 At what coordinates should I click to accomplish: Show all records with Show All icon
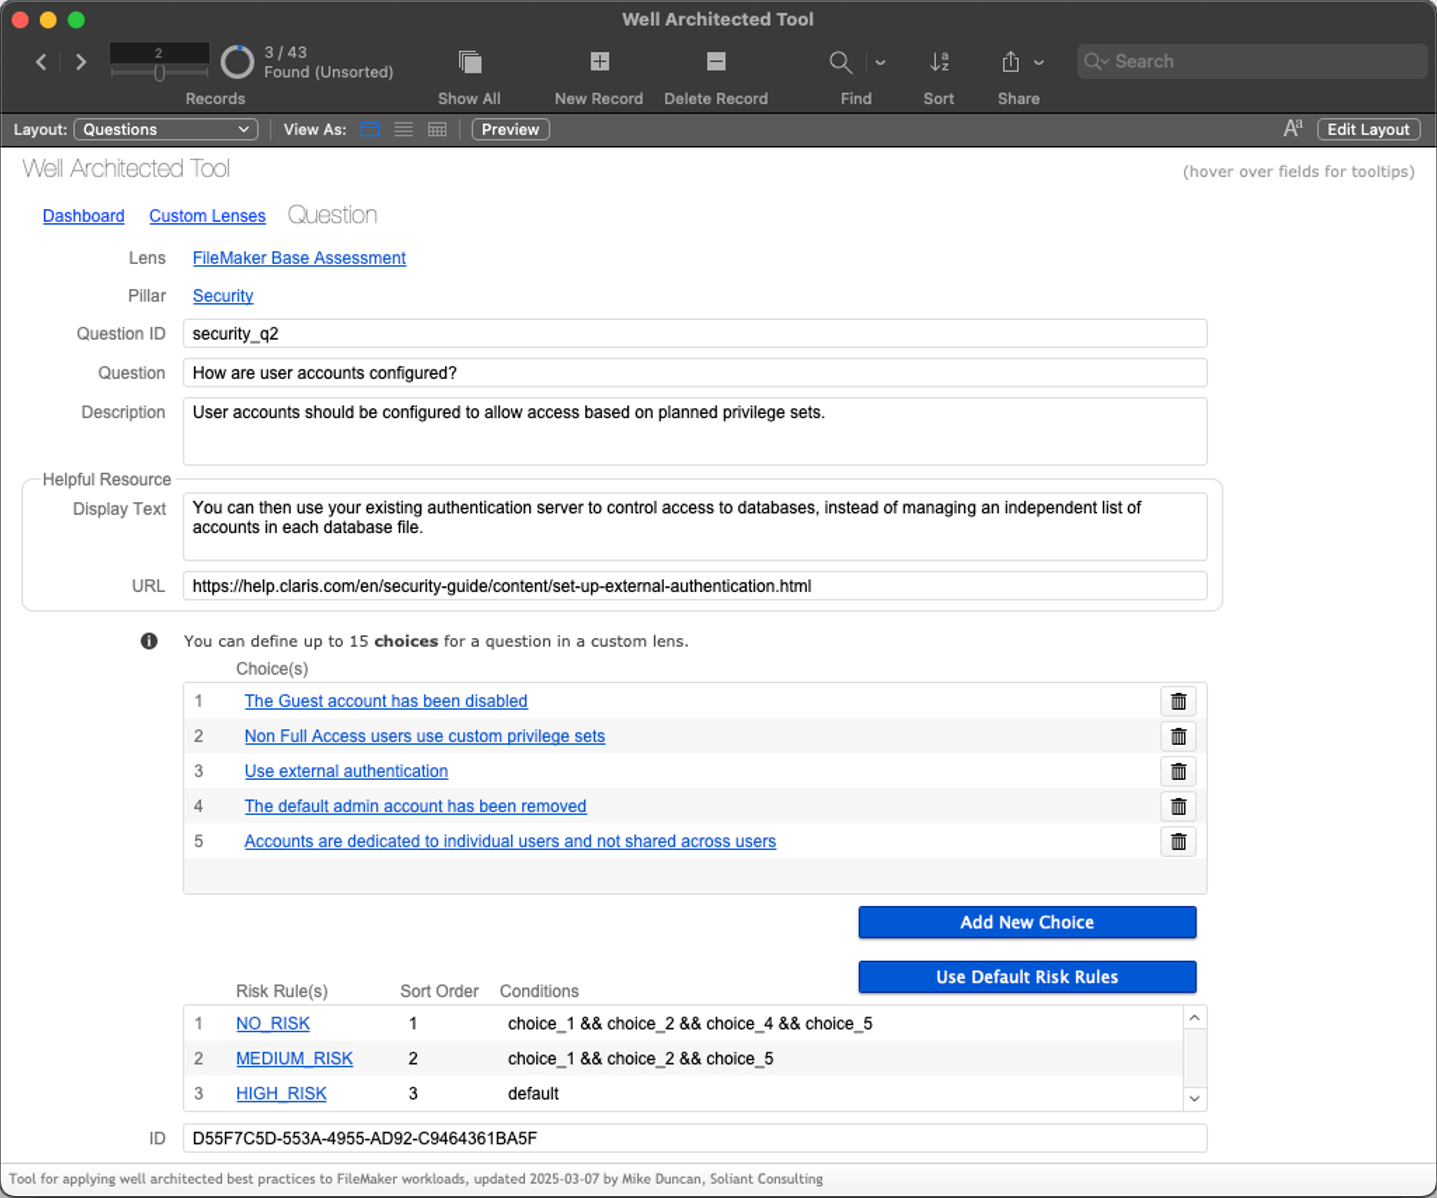pyautogui.click(x=469, y=62)
